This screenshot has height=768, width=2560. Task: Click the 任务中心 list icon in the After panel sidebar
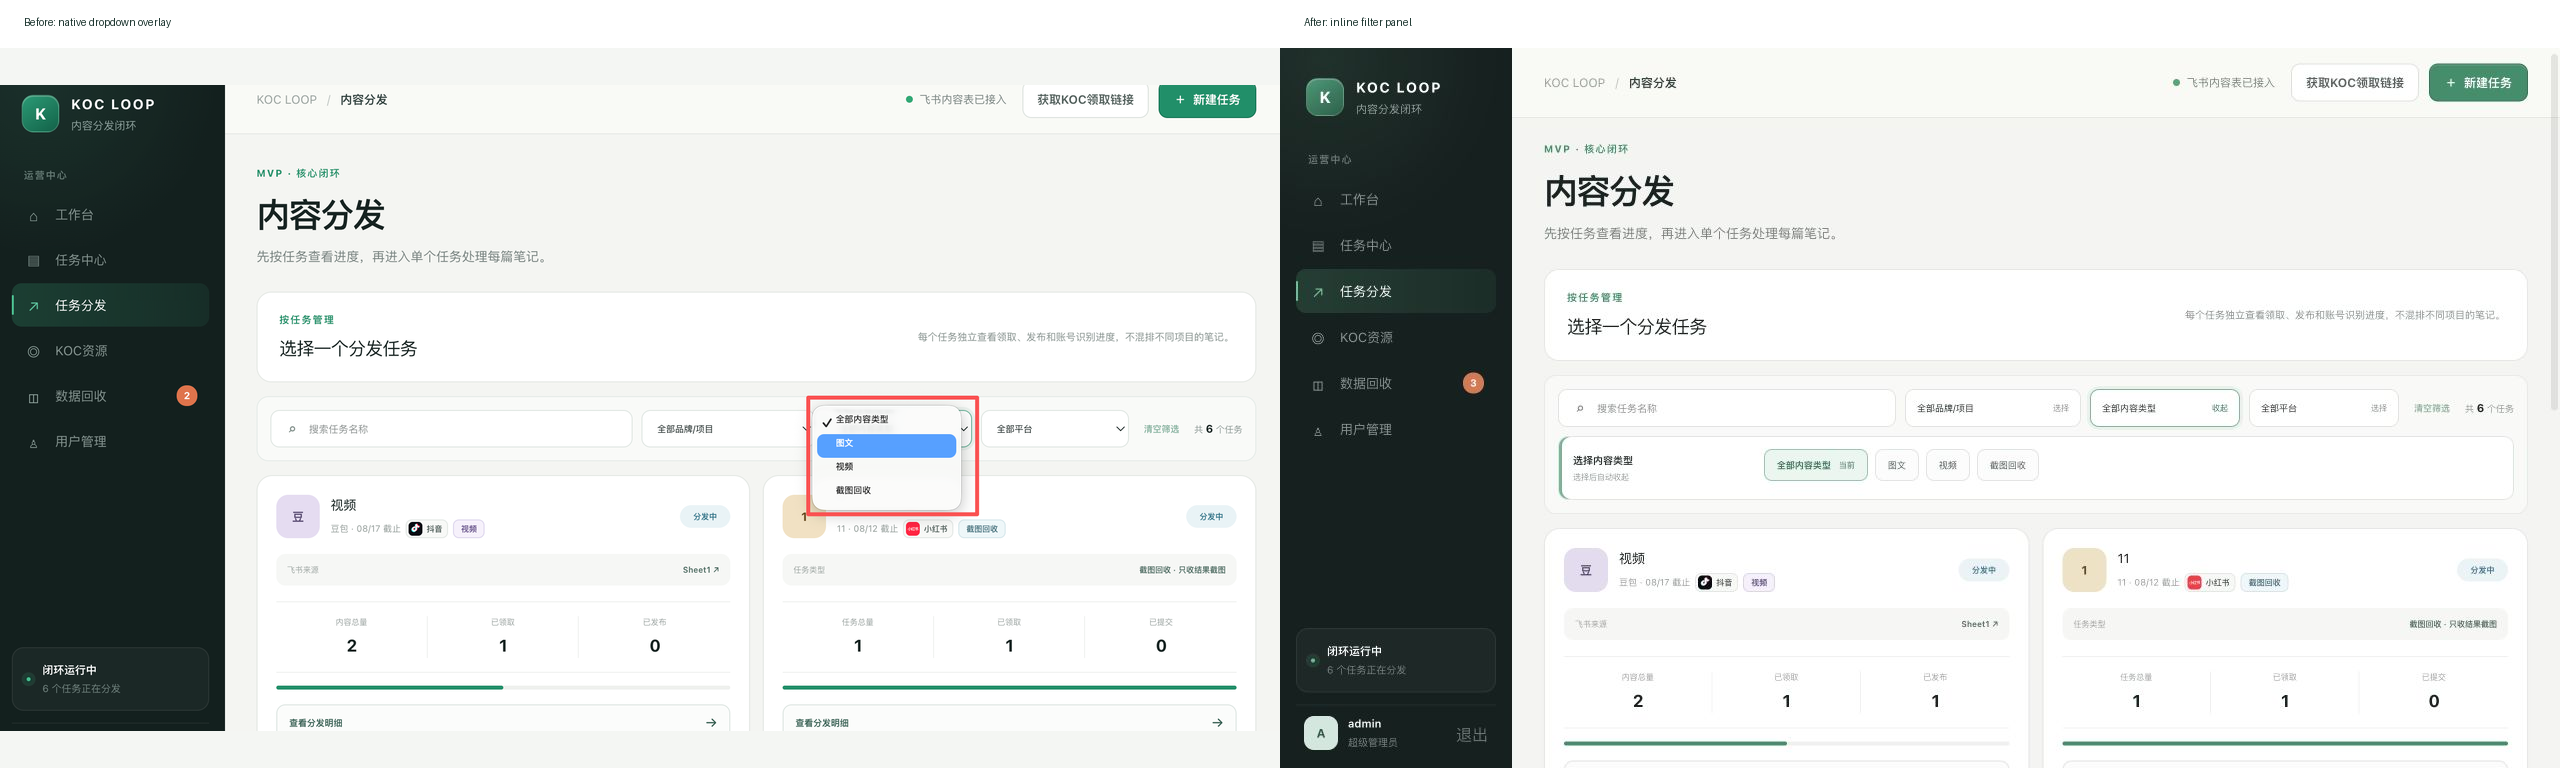pyautogui.click(x=1318, y=246)
